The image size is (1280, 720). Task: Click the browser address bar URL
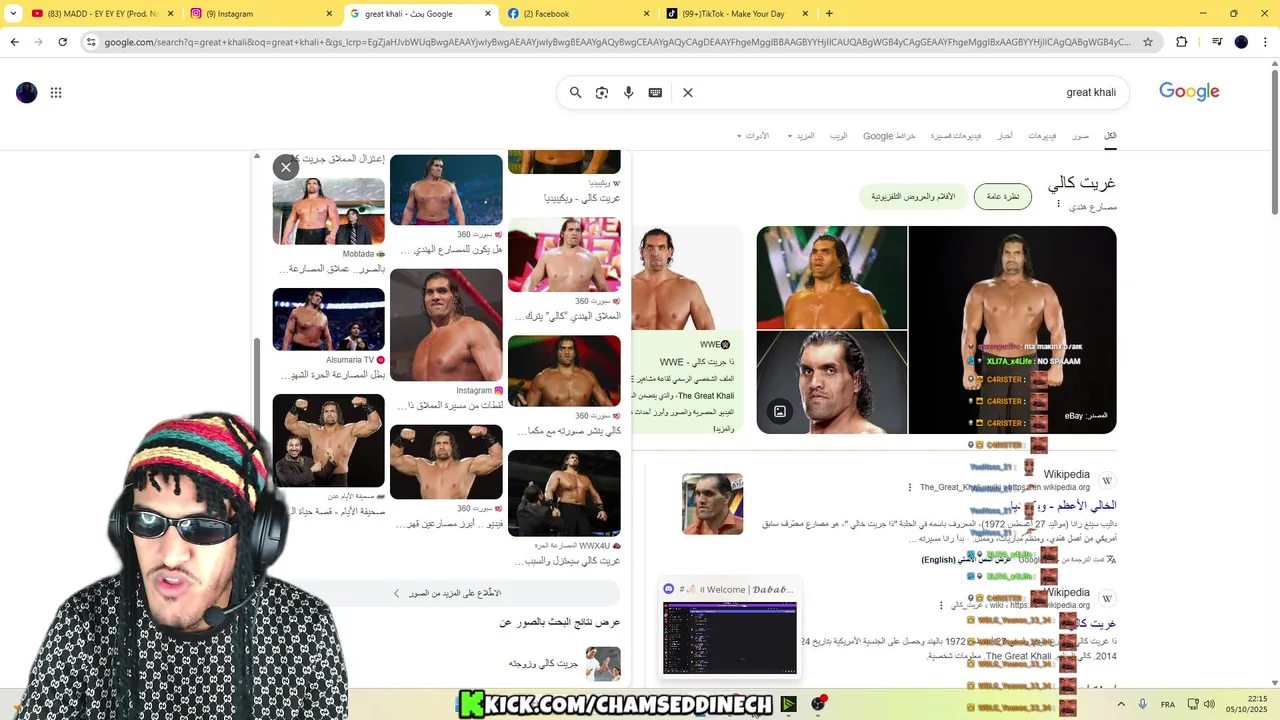coord(617,42)
